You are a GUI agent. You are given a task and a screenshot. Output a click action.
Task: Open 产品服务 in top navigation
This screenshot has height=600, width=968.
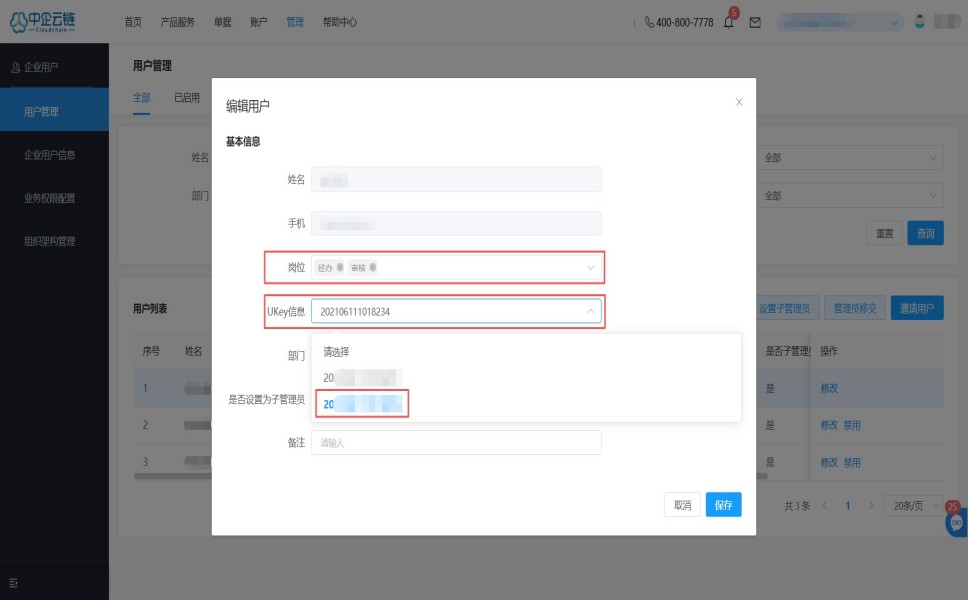pos(178,22)
